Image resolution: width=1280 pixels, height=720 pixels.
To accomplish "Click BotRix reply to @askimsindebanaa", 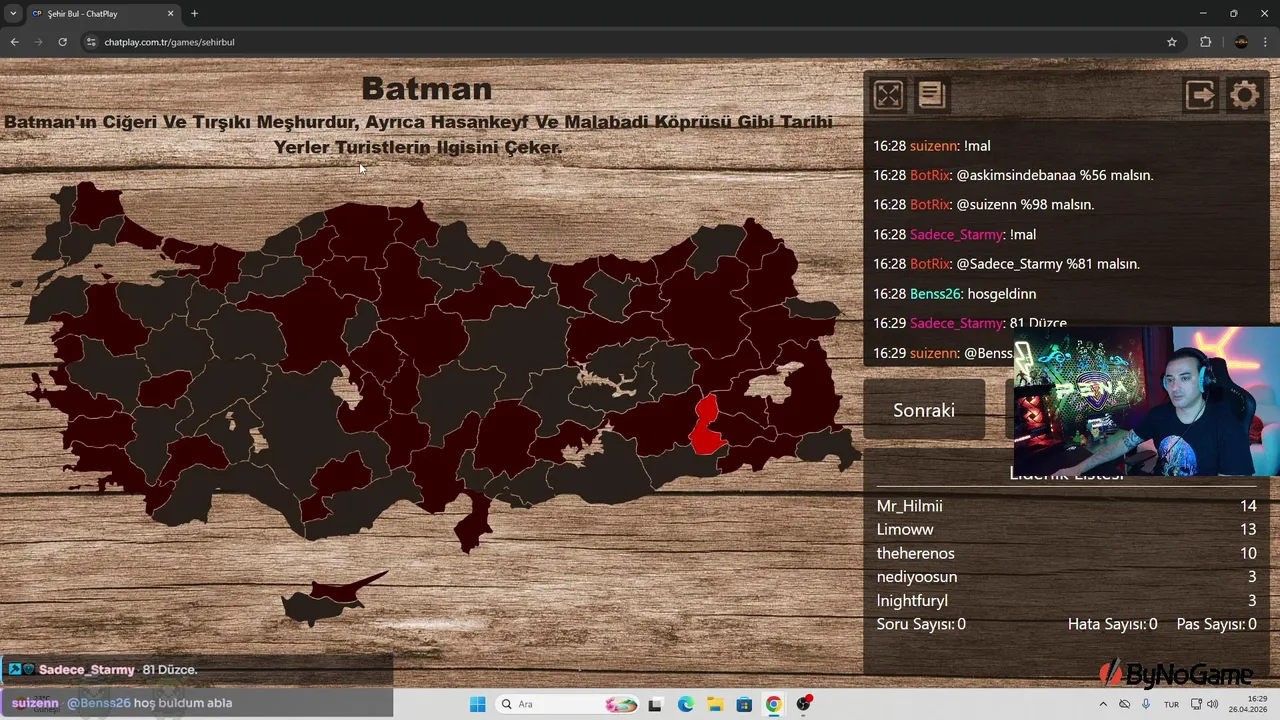I will (1013, 175).
